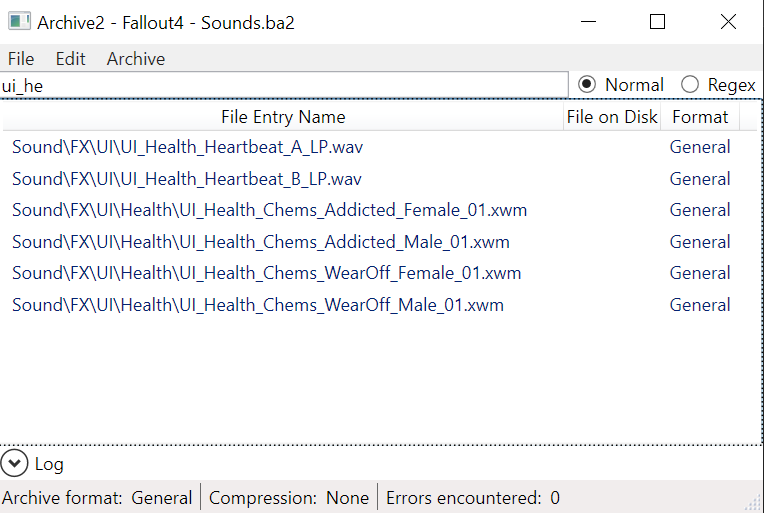Click Errors encountered: 0 status text
The height and width of the screenshot is (513, 764).
tap(473, 498)
